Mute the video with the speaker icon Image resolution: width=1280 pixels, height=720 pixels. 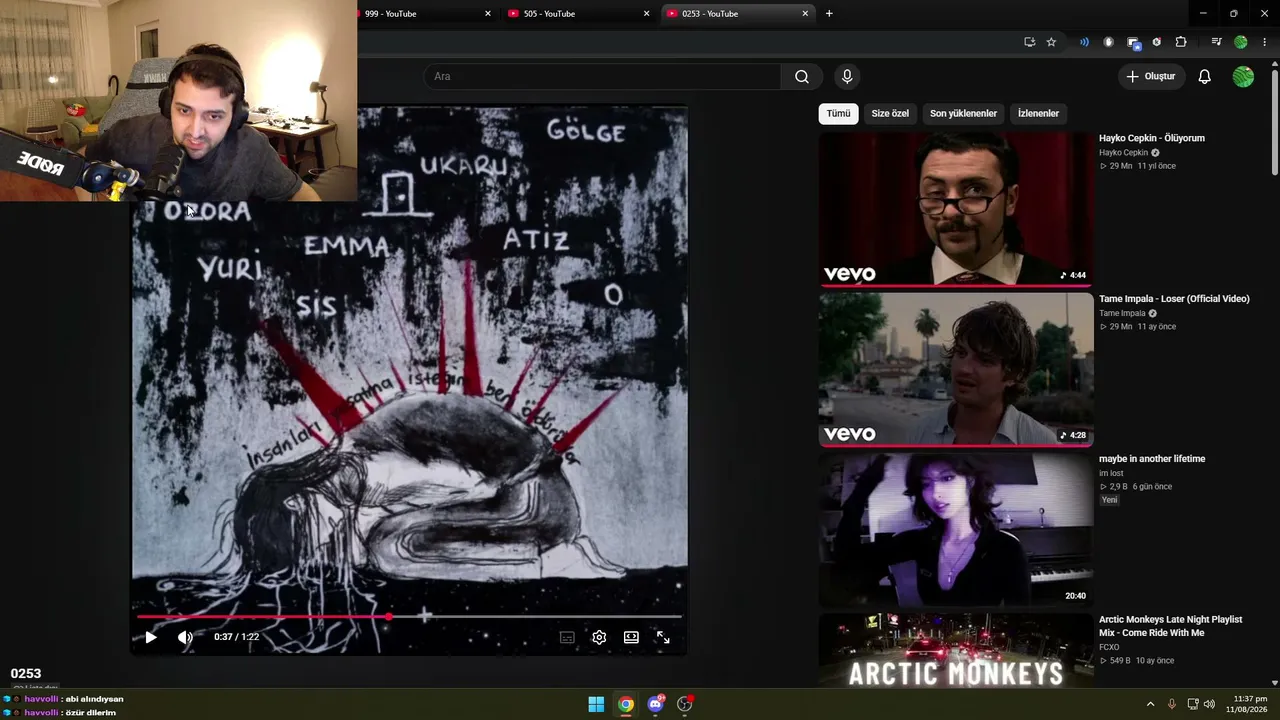[185, 637]
